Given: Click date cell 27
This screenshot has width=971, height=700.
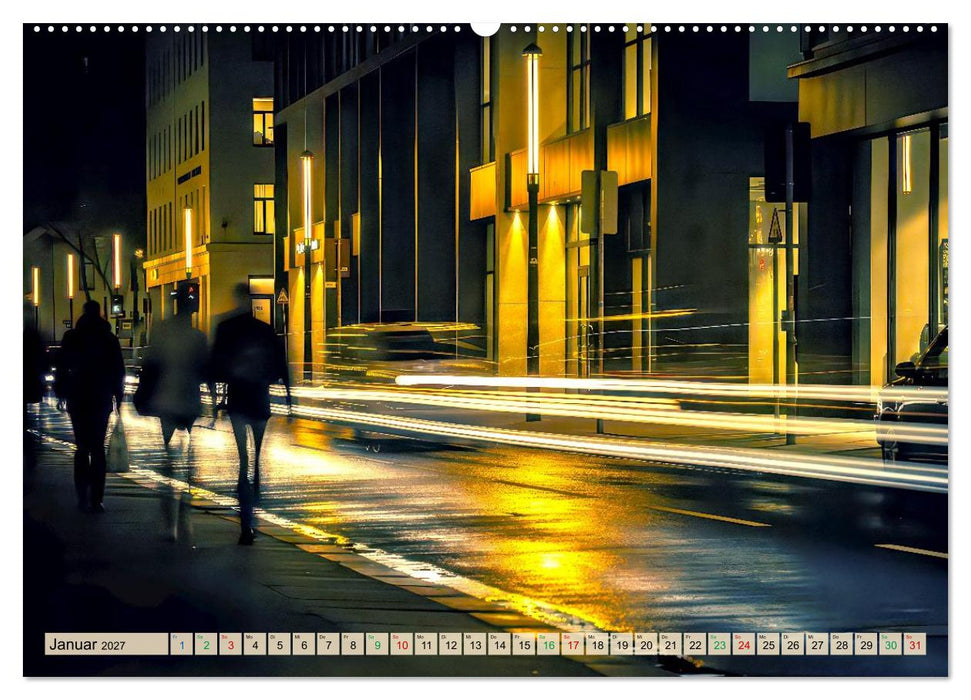Looking at the screenshot, I should [x=817, y=644].
